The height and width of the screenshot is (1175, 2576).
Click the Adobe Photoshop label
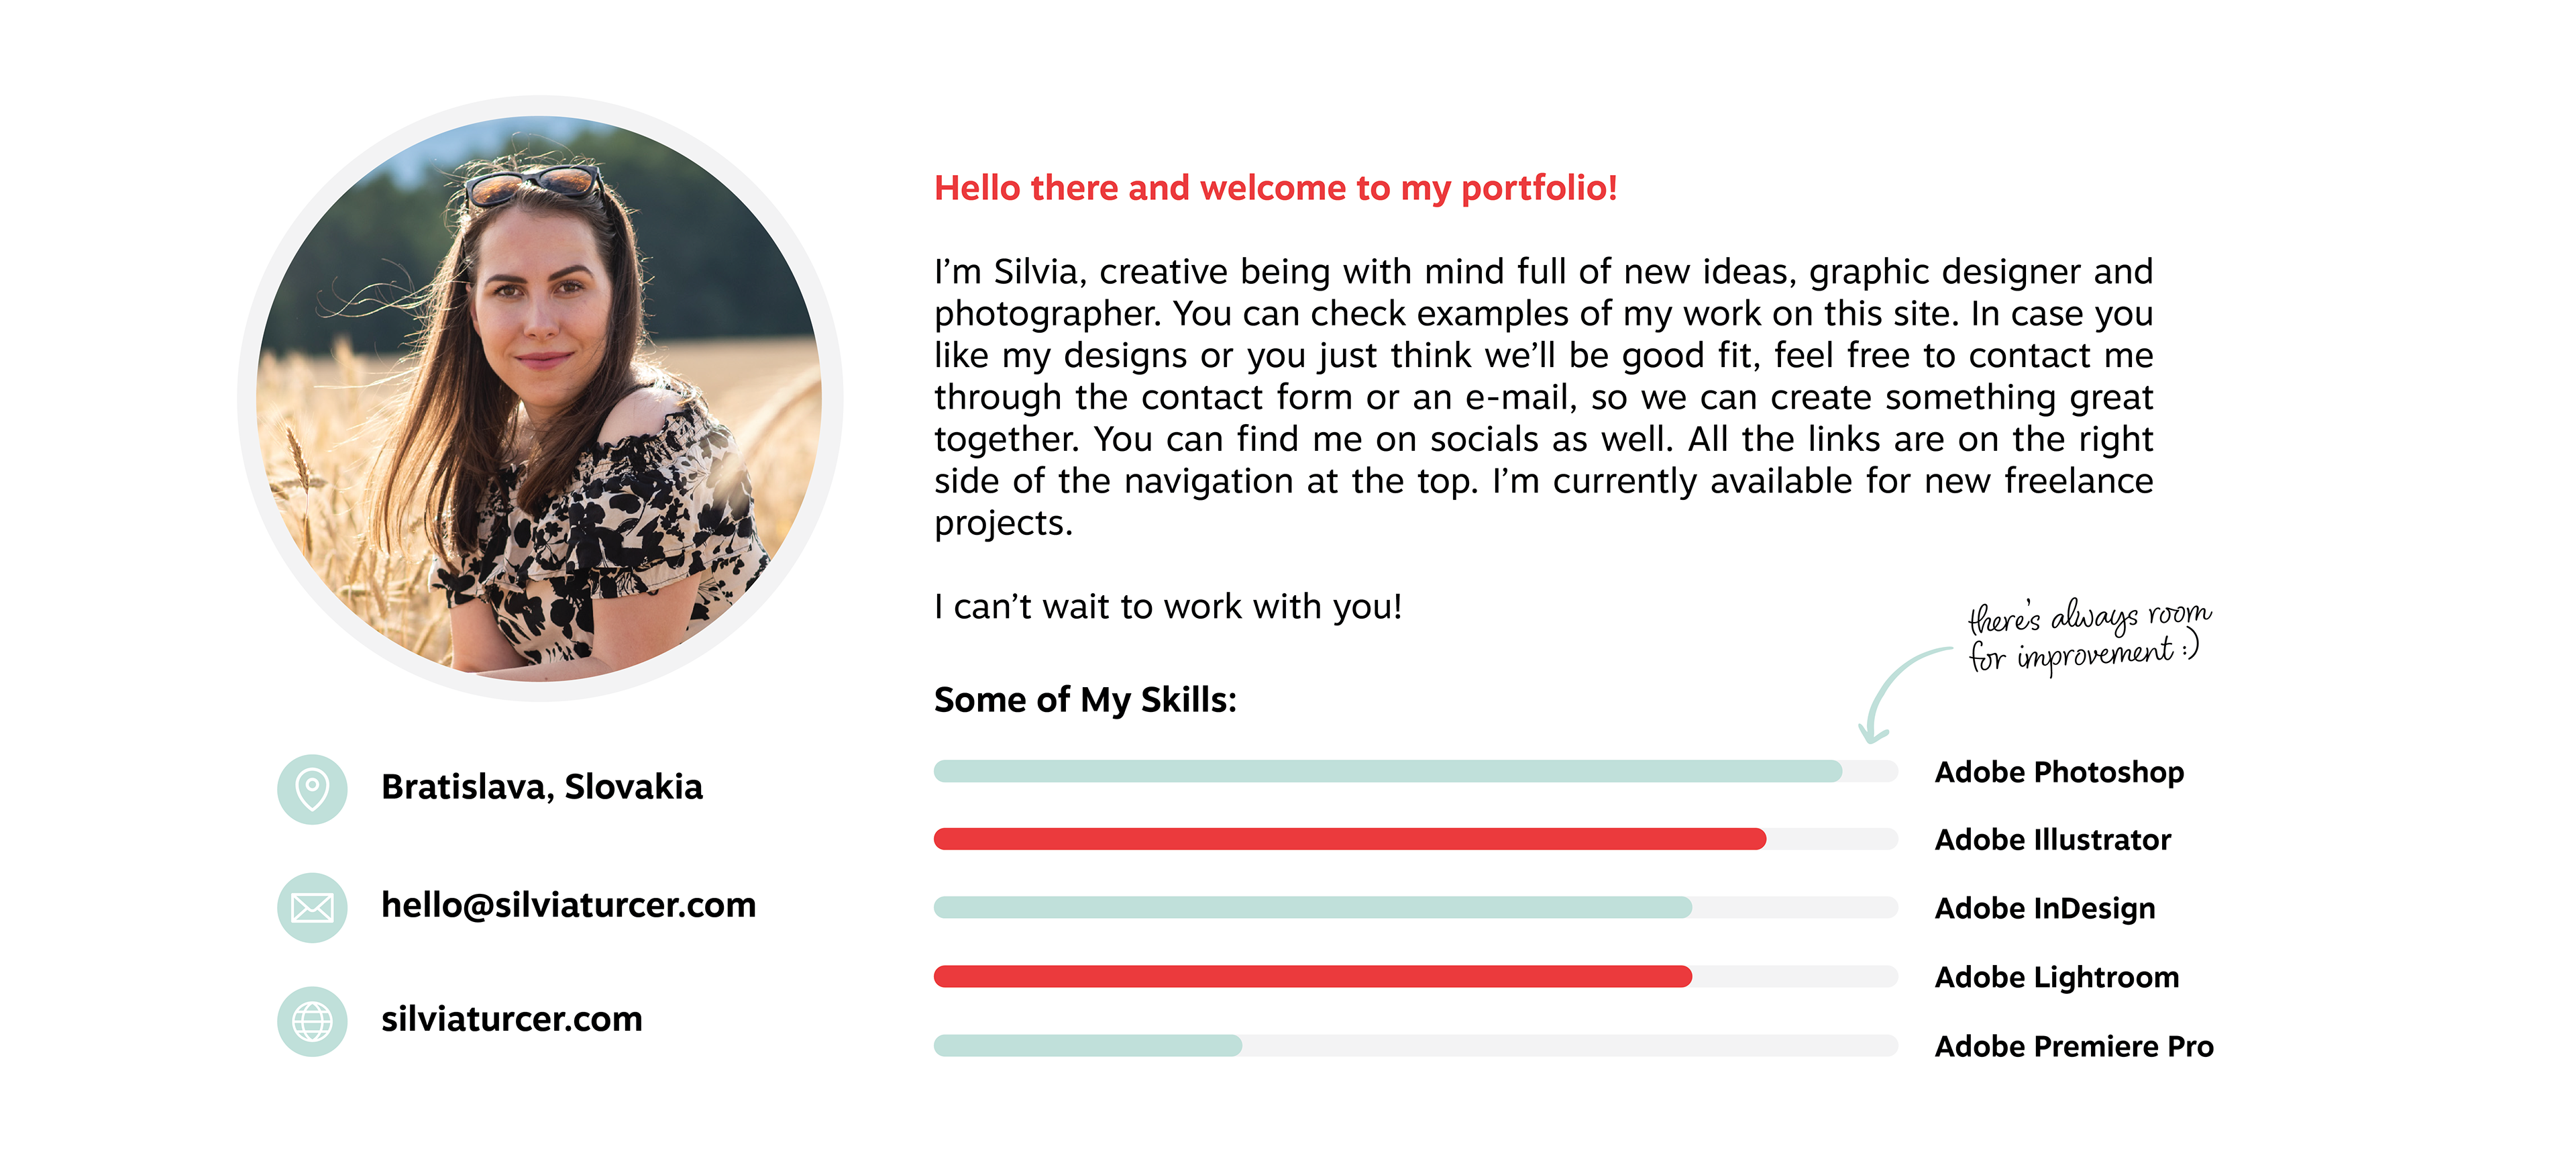click(x=2058, y=772)
